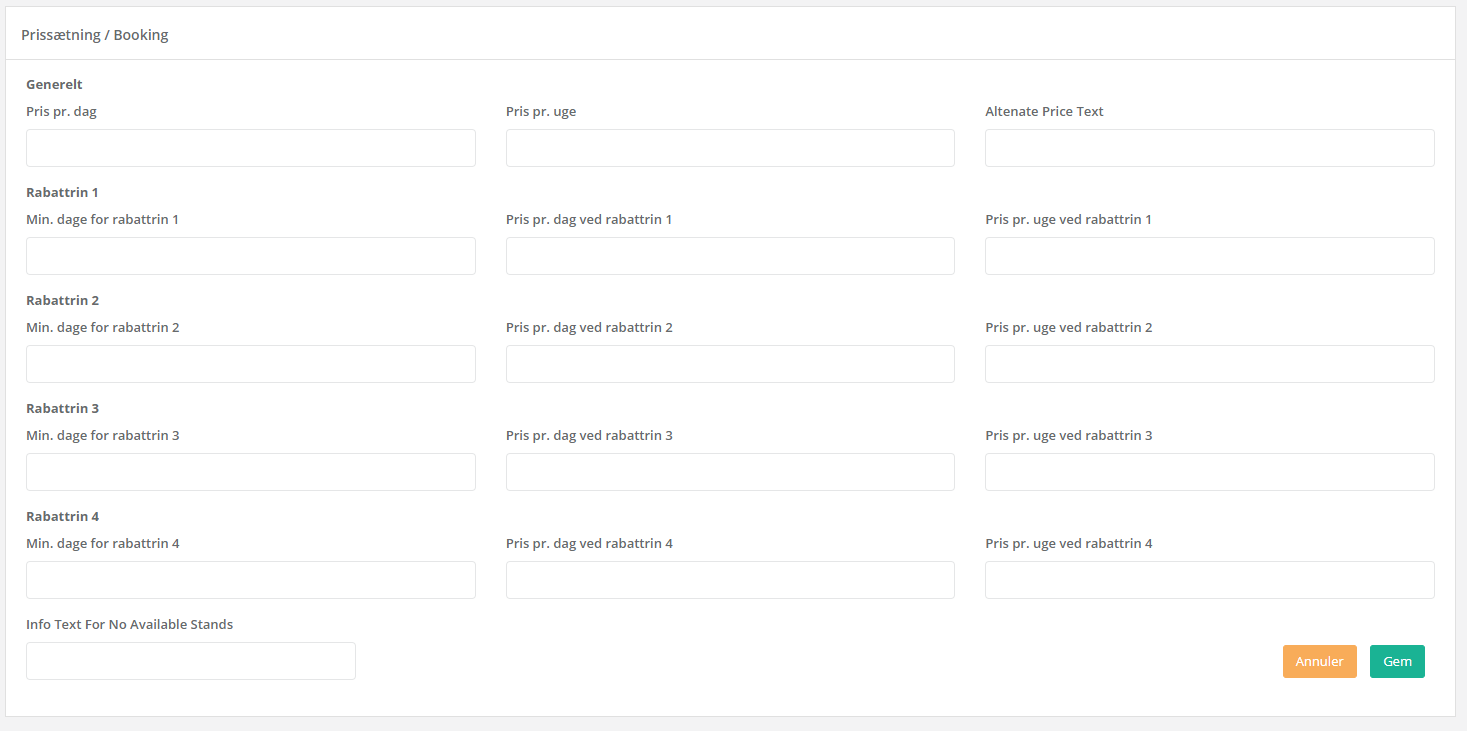Click Pris pr. dag ved rabattrin 2 field
Screen dimensions: 1467x731
(730, 364)
